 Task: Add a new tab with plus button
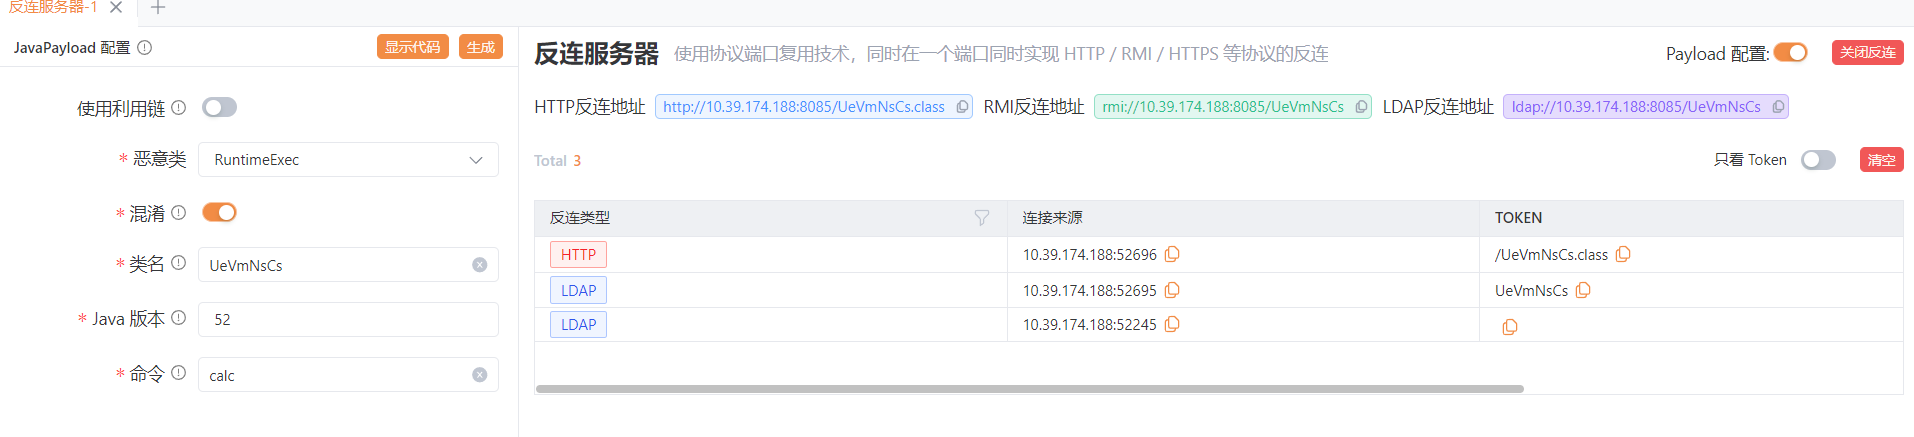click(x=158, y=8)
